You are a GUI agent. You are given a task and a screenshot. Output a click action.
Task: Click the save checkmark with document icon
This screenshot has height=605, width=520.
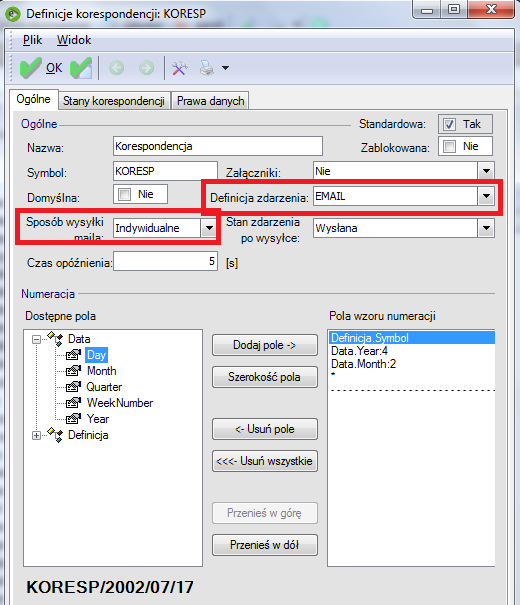click(81, 68)
